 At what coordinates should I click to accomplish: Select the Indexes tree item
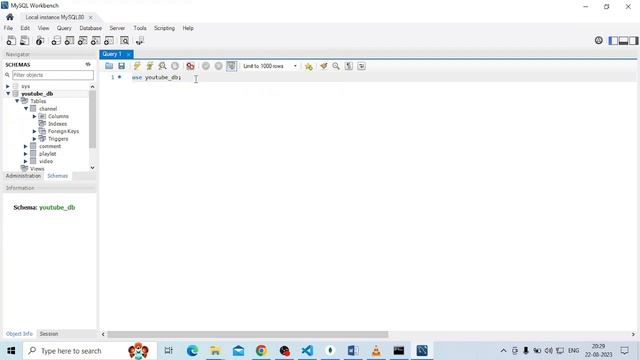(x=57, y=124)
